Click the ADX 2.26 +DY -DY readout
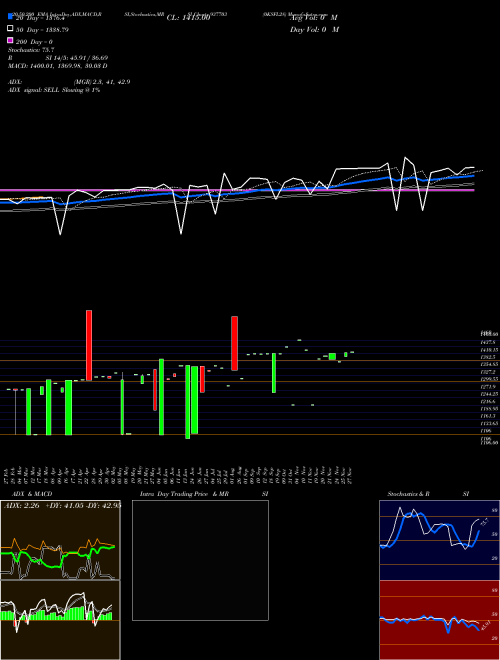500x660 pixels. click(62, 506)
